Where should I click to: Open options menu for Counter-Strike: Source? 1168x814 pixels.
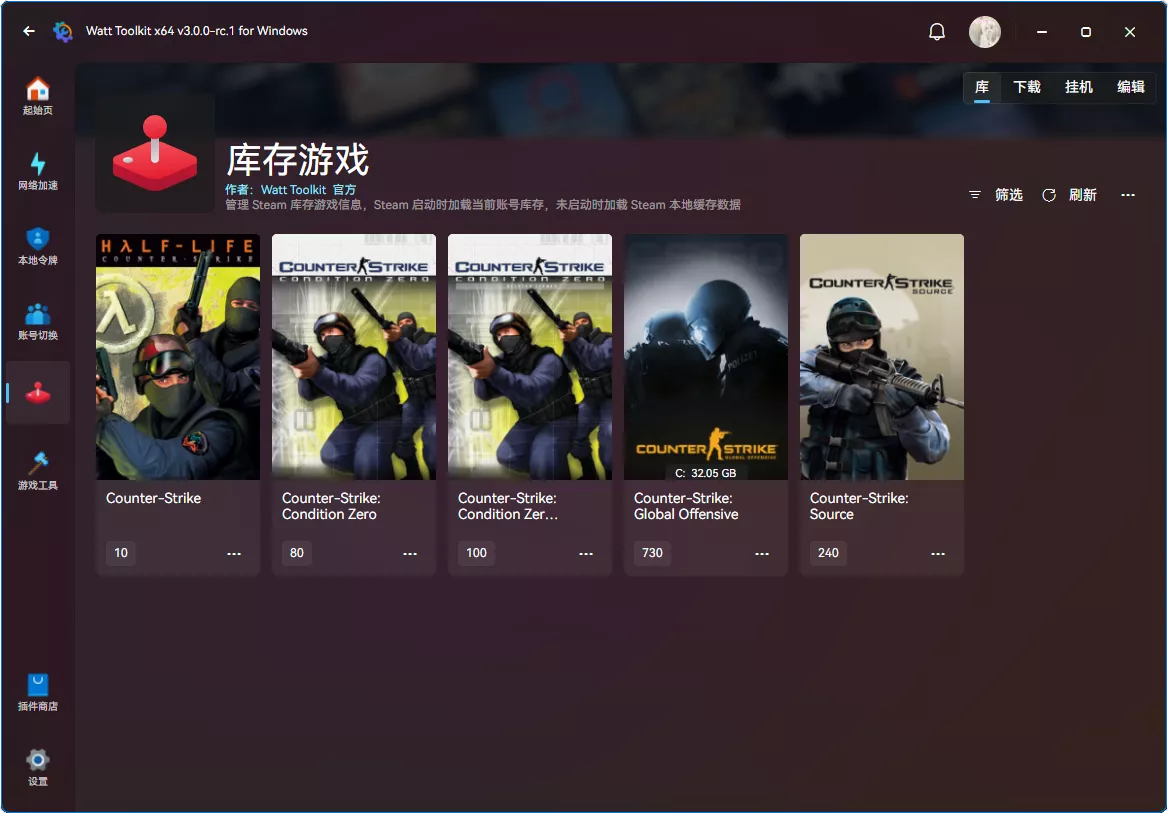[937, 553]
